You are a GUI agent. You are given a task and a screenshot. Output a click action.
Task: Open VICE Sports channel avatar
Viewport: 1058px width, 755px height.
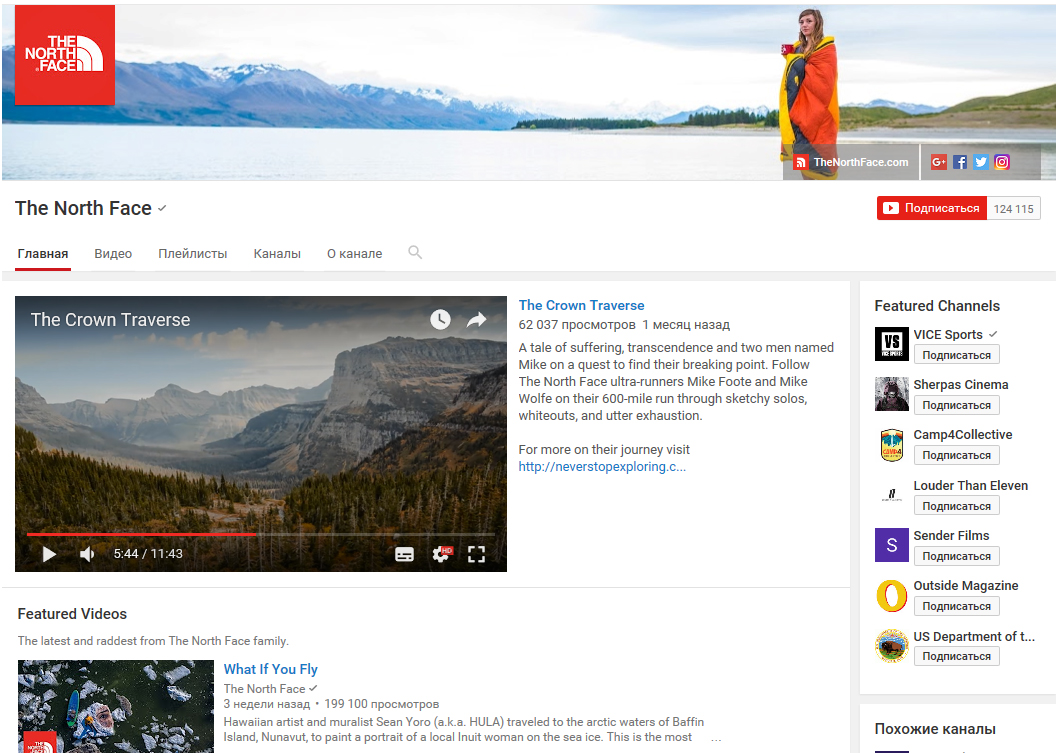point(891,344)
